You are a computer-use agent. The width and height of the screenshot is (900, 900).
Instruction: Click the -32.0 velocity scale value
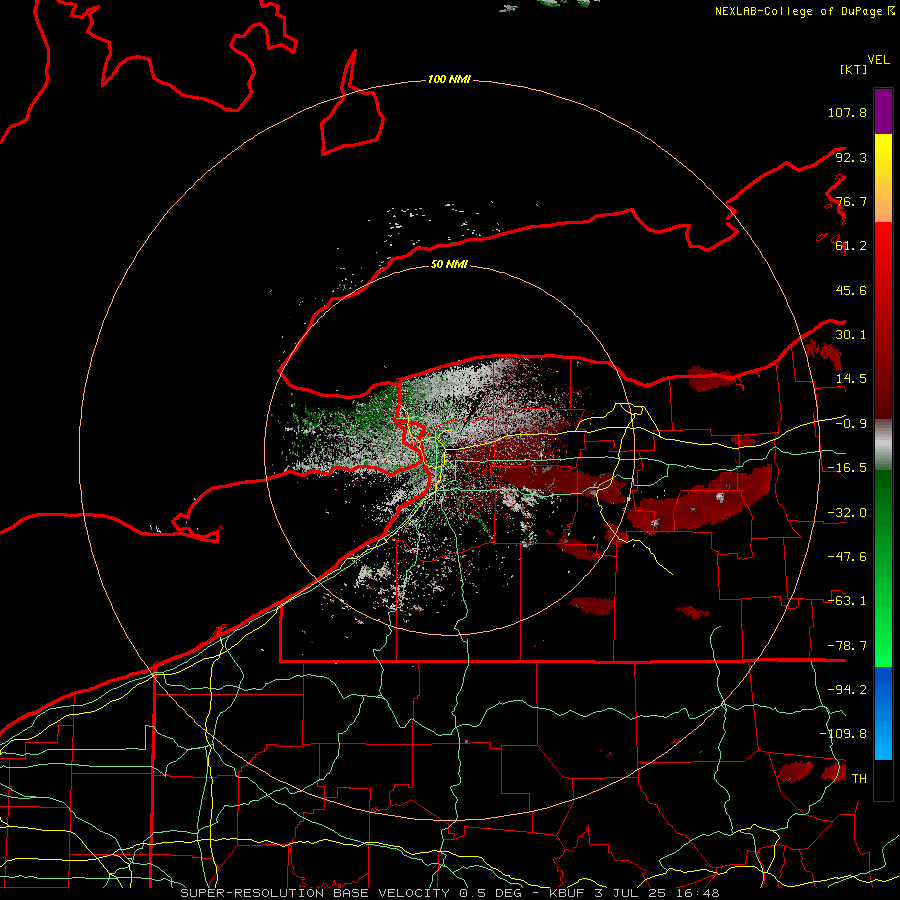click(847, 513)
